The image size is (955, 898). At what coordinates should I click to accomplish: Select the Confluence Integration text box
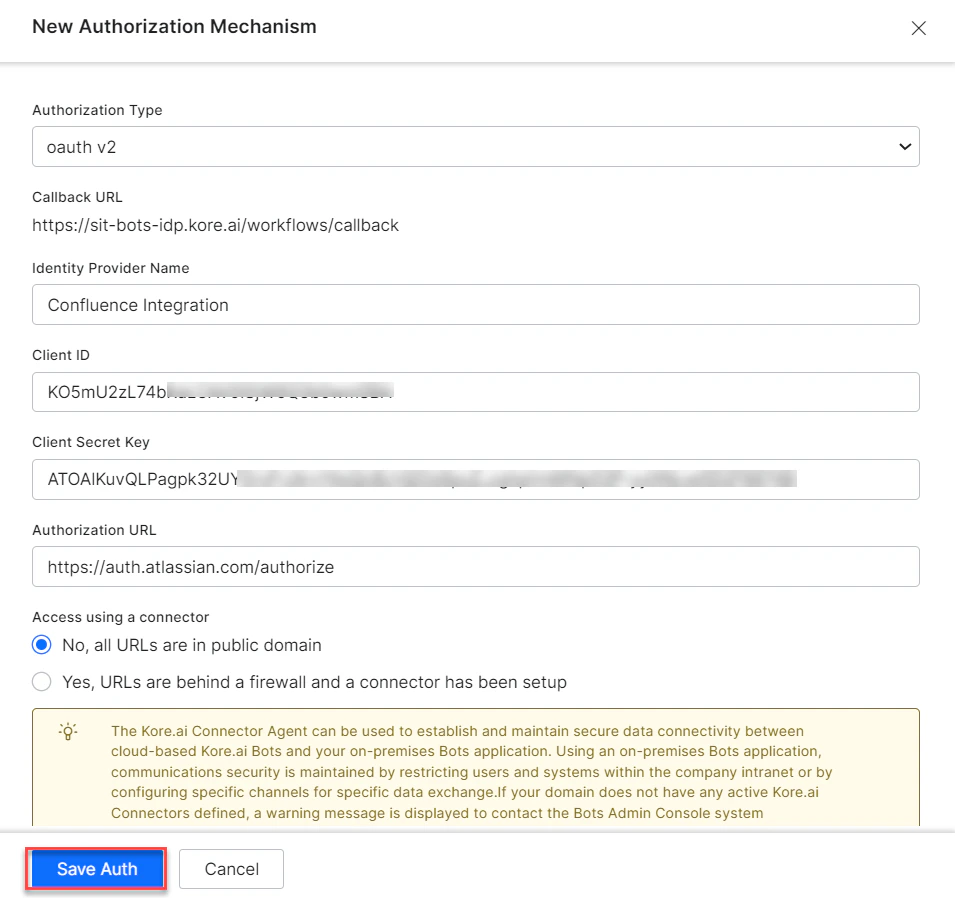tap(475, 304)
